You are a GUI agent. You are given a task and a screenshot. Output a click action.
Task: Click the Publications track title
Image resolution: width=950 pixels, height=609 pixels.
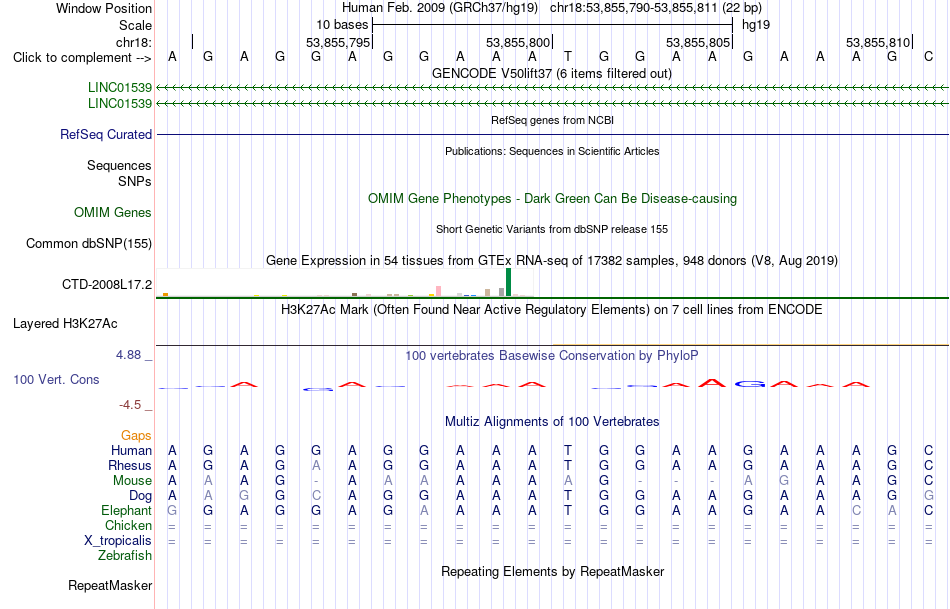pyautogui.click(x=552, y=151)
